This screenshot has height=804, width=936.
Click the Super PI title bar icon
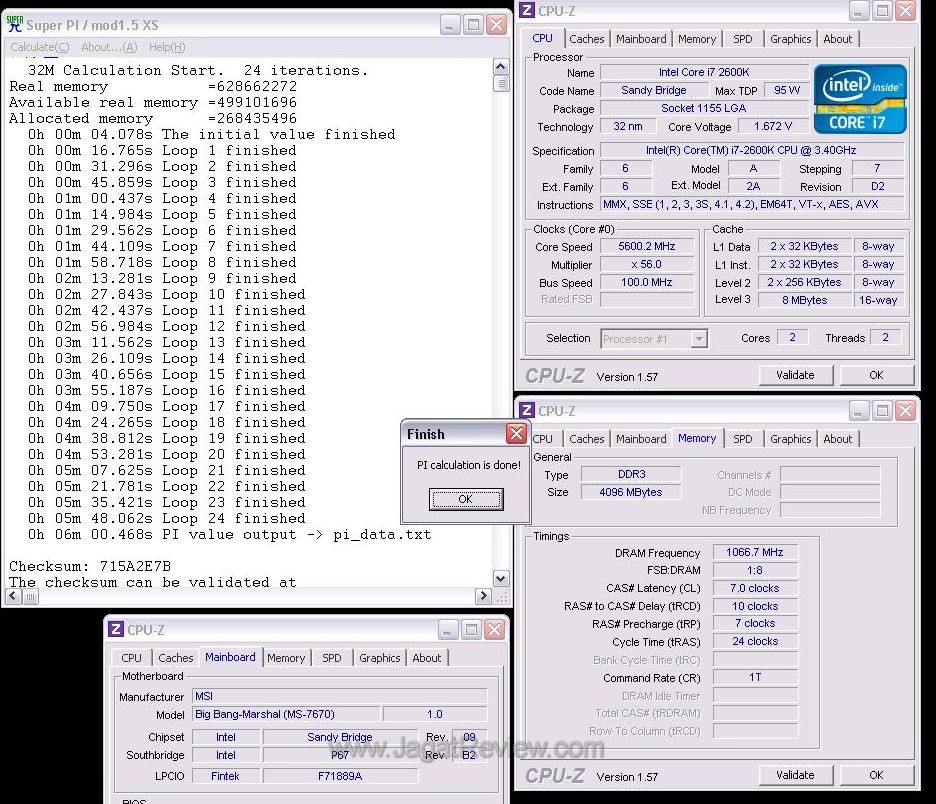[14, 24]
